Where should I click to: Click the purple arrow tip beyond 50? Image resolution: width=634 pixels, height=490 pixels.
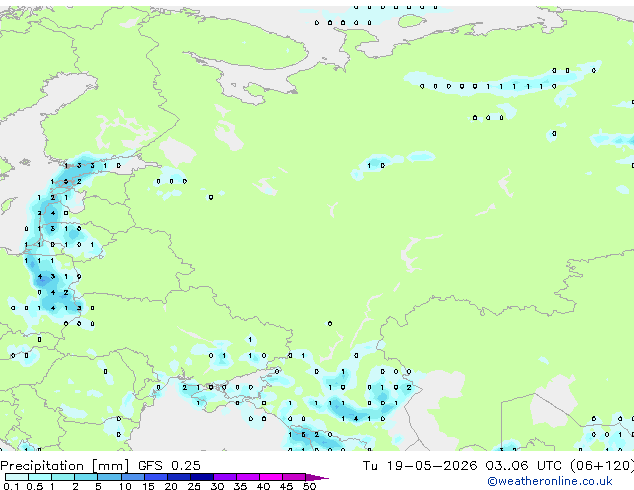[x=317, y=477]
